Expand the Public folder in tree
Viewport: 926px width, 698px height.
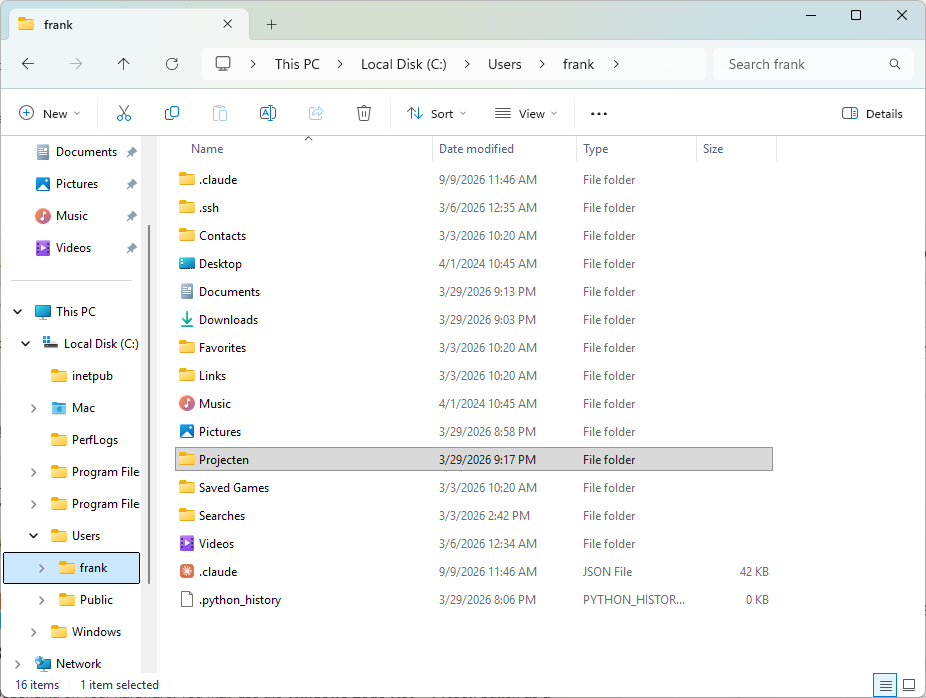point(41,599)
